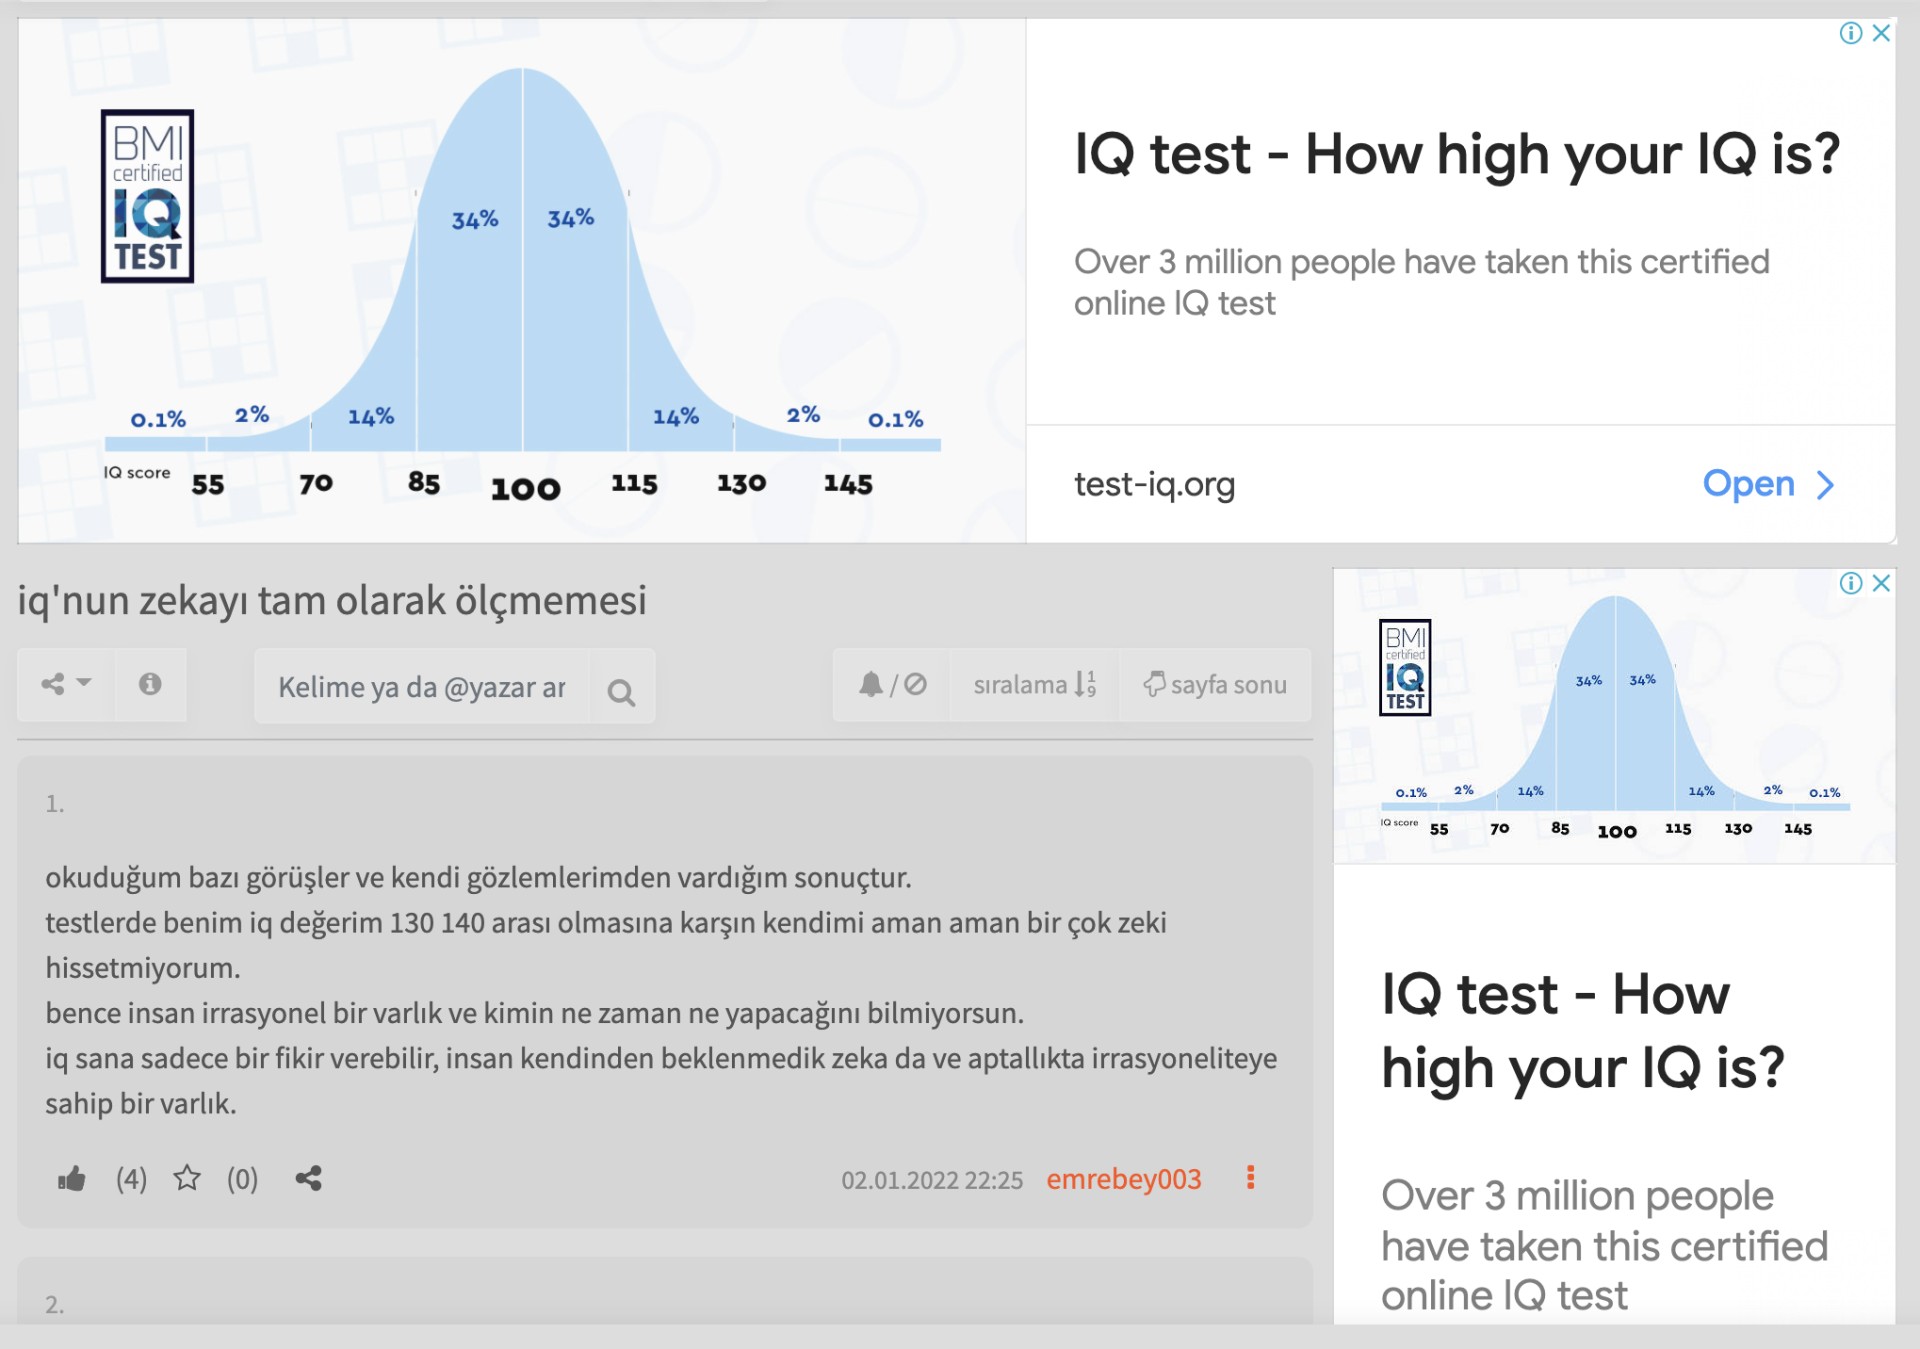Click the topic info icon
Viewport: 1920px width, 1349px height.
pos(150,684)
